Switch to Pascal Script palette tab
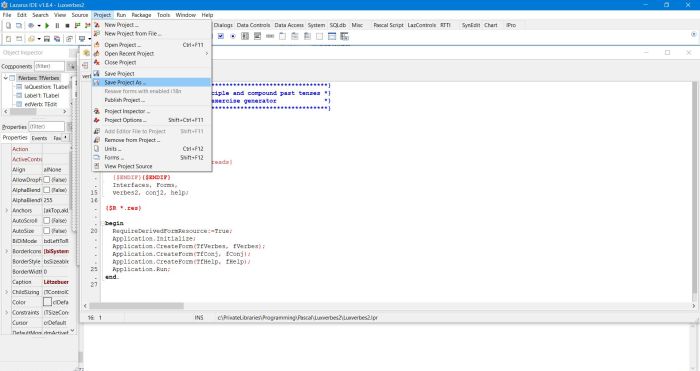Image resolution: width=700 pixels, height=371 pixels. pos(388,25)
